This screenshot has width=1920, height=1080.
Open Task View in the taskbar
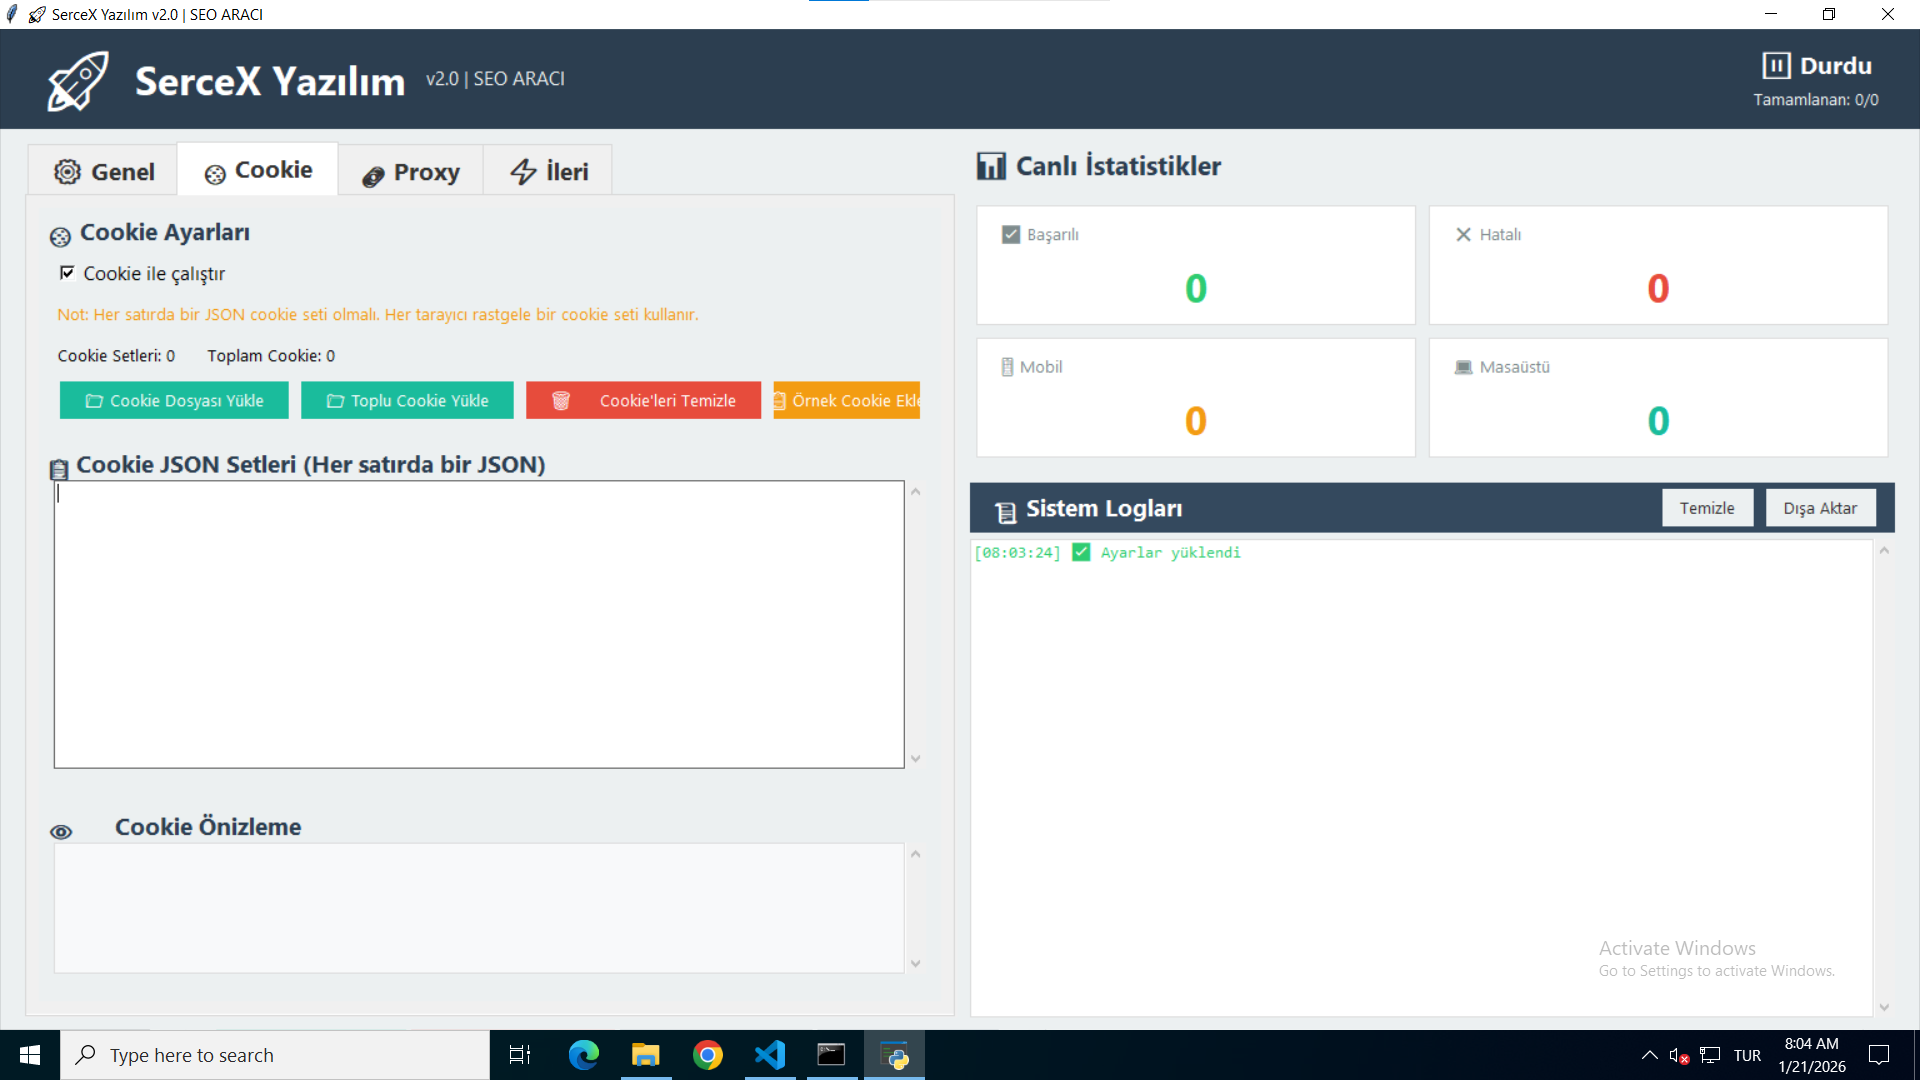coord(520,1055)
